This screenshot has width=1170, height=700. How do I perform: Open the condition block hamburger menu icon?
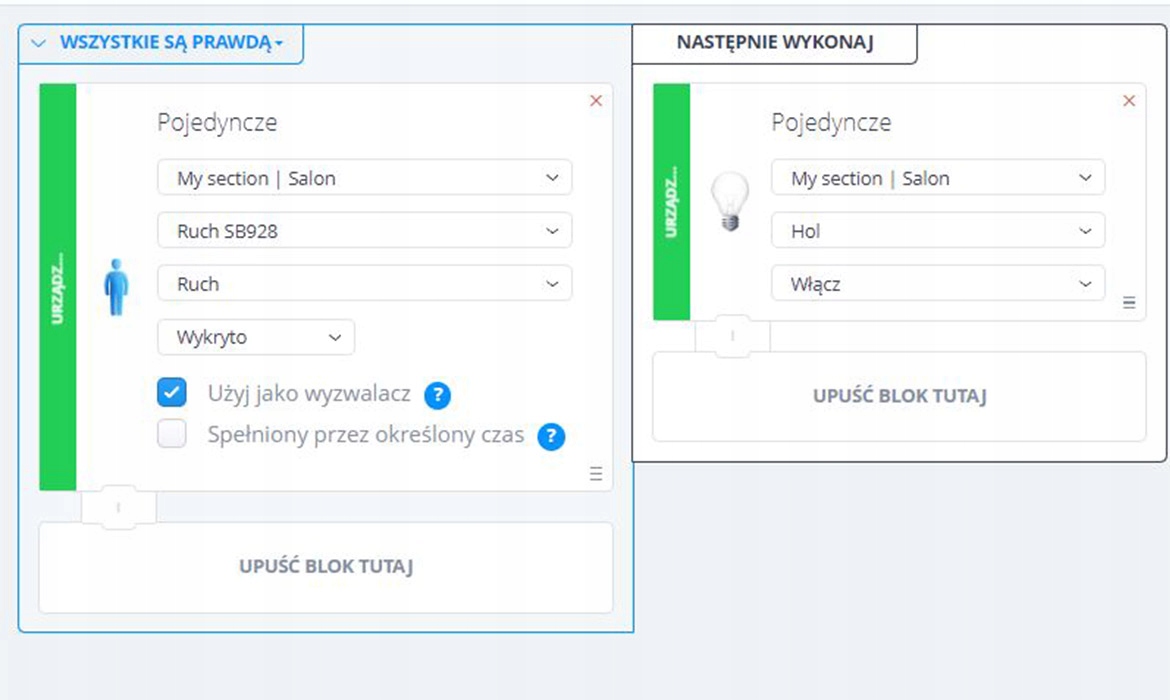(x=596, y=474)
